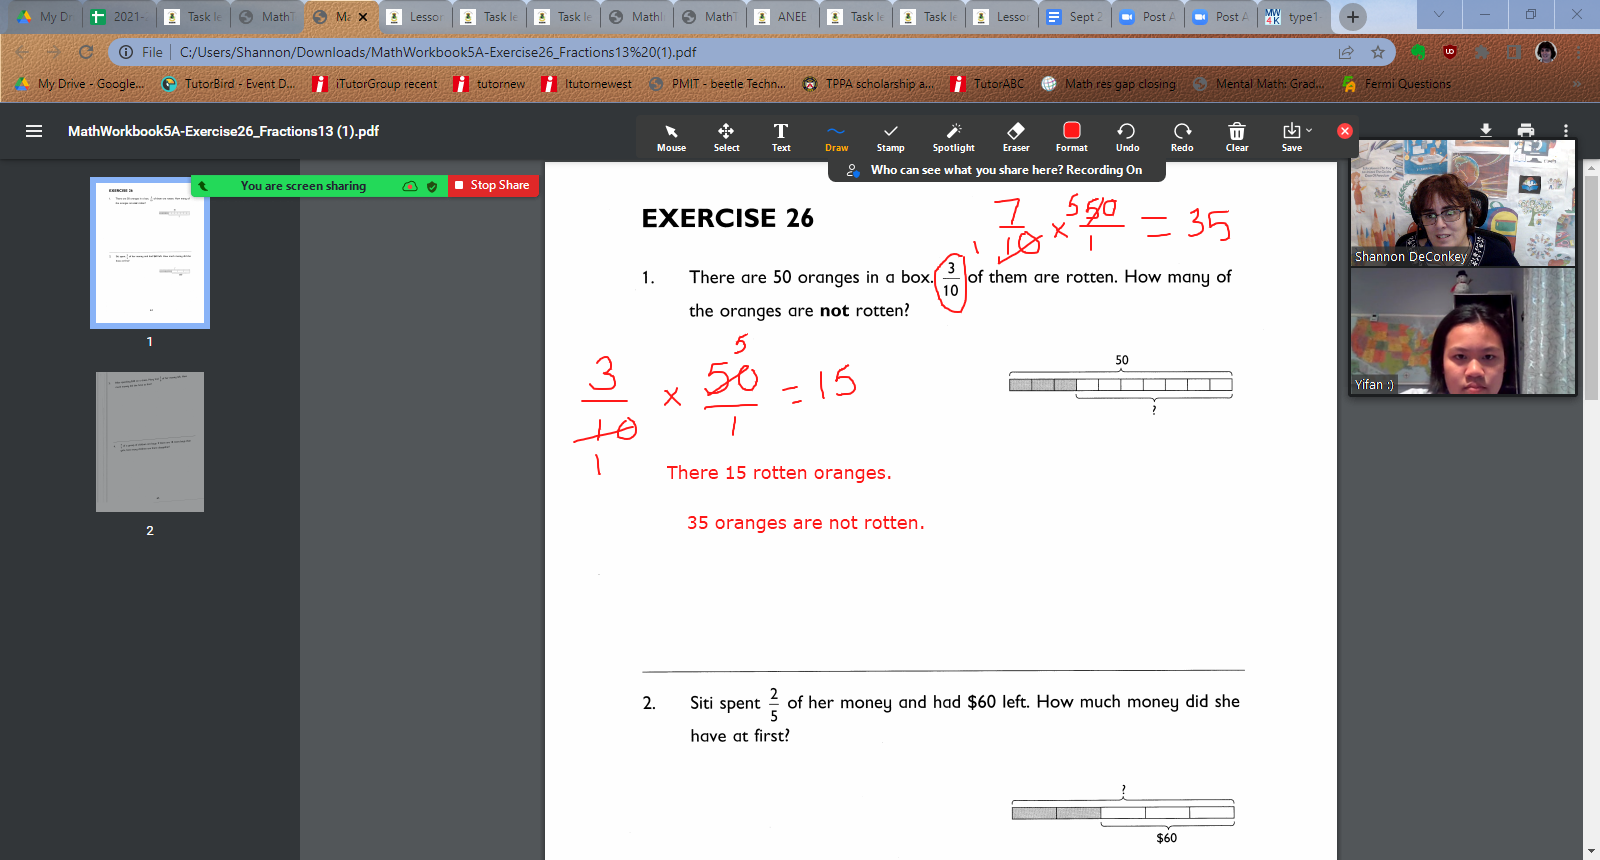Image resolution: width=1600 pixels, height=860 pixels.
Task: Open the Chrome profile avatar
Action: 1546,52
